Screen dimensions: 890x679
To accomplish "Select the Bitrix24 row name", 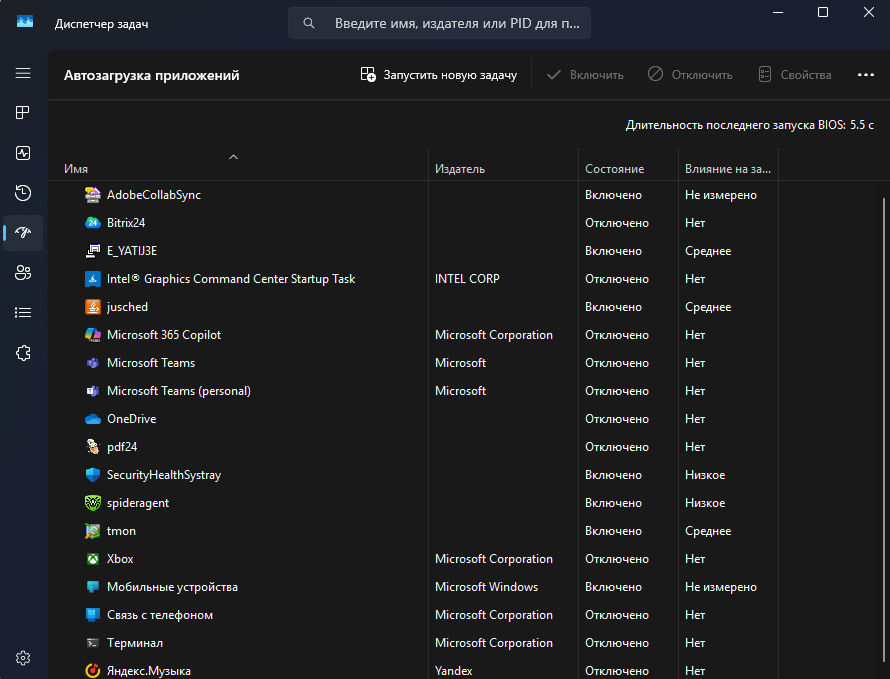I will [126, 223].
